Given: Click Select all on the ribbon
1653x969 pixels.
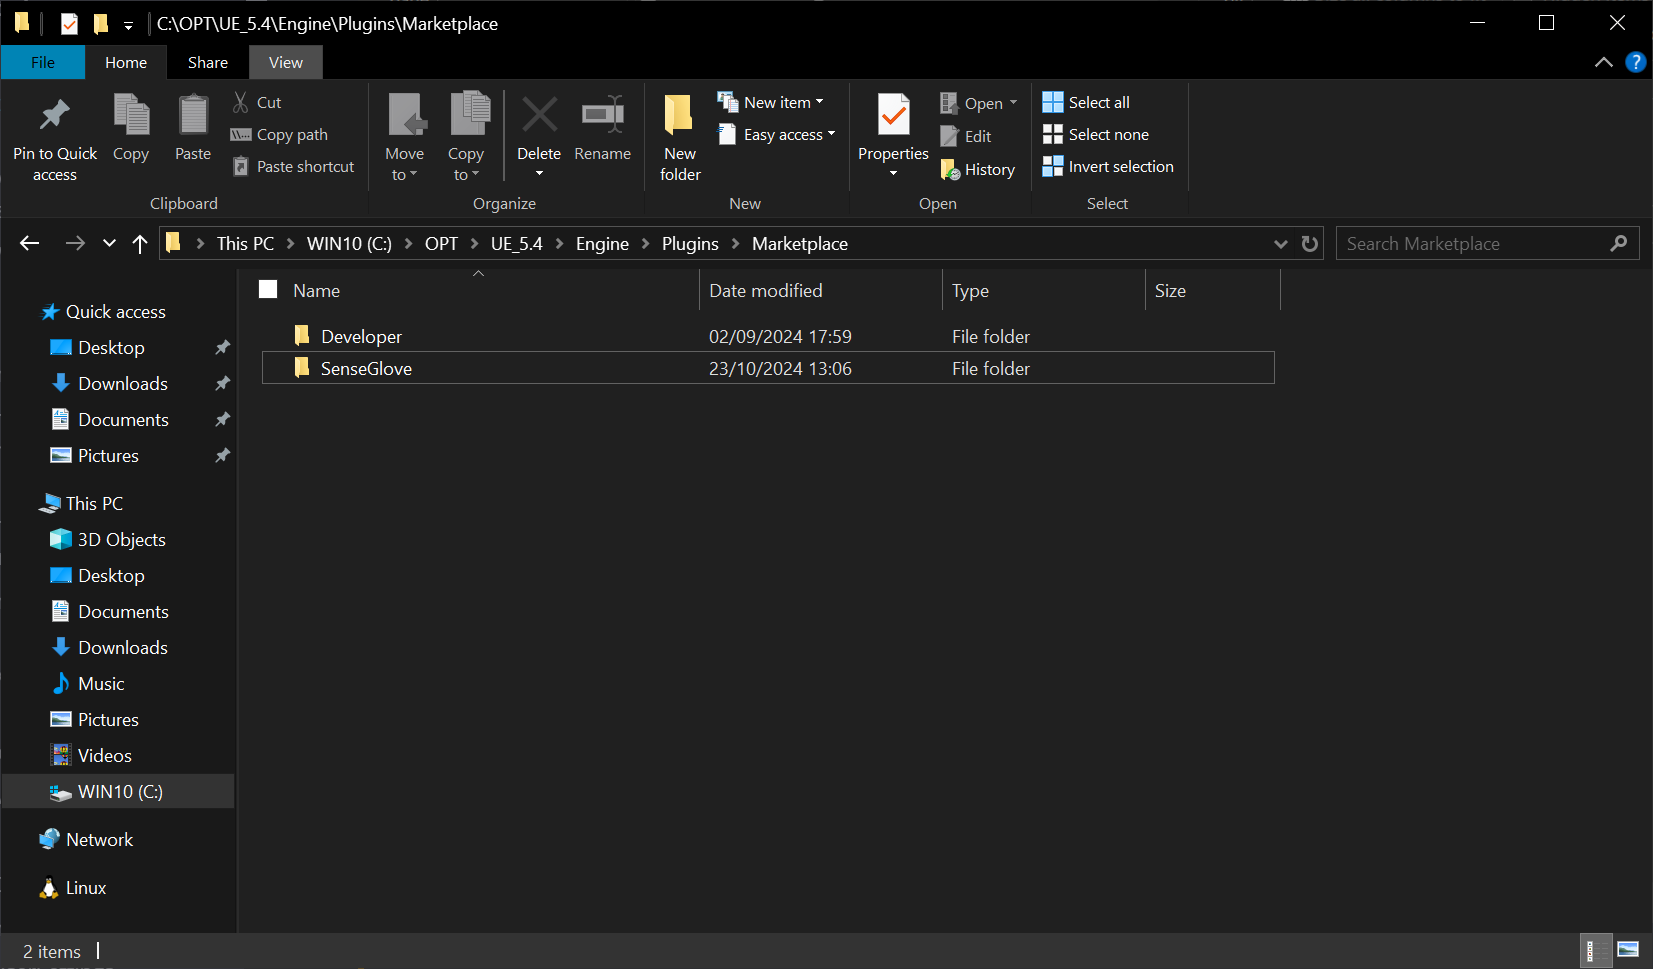Looking at the screenshot, I should (1085, 101).
